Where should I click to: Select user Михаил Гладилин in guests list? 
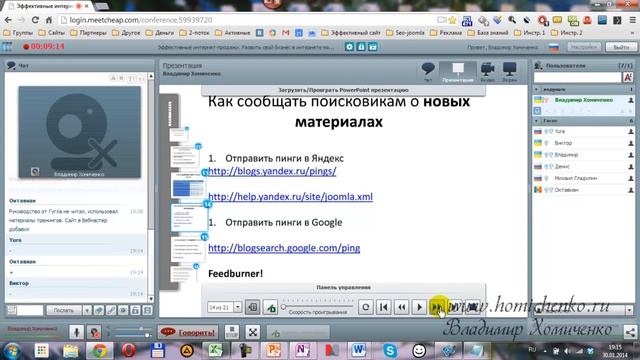point(584,178)
